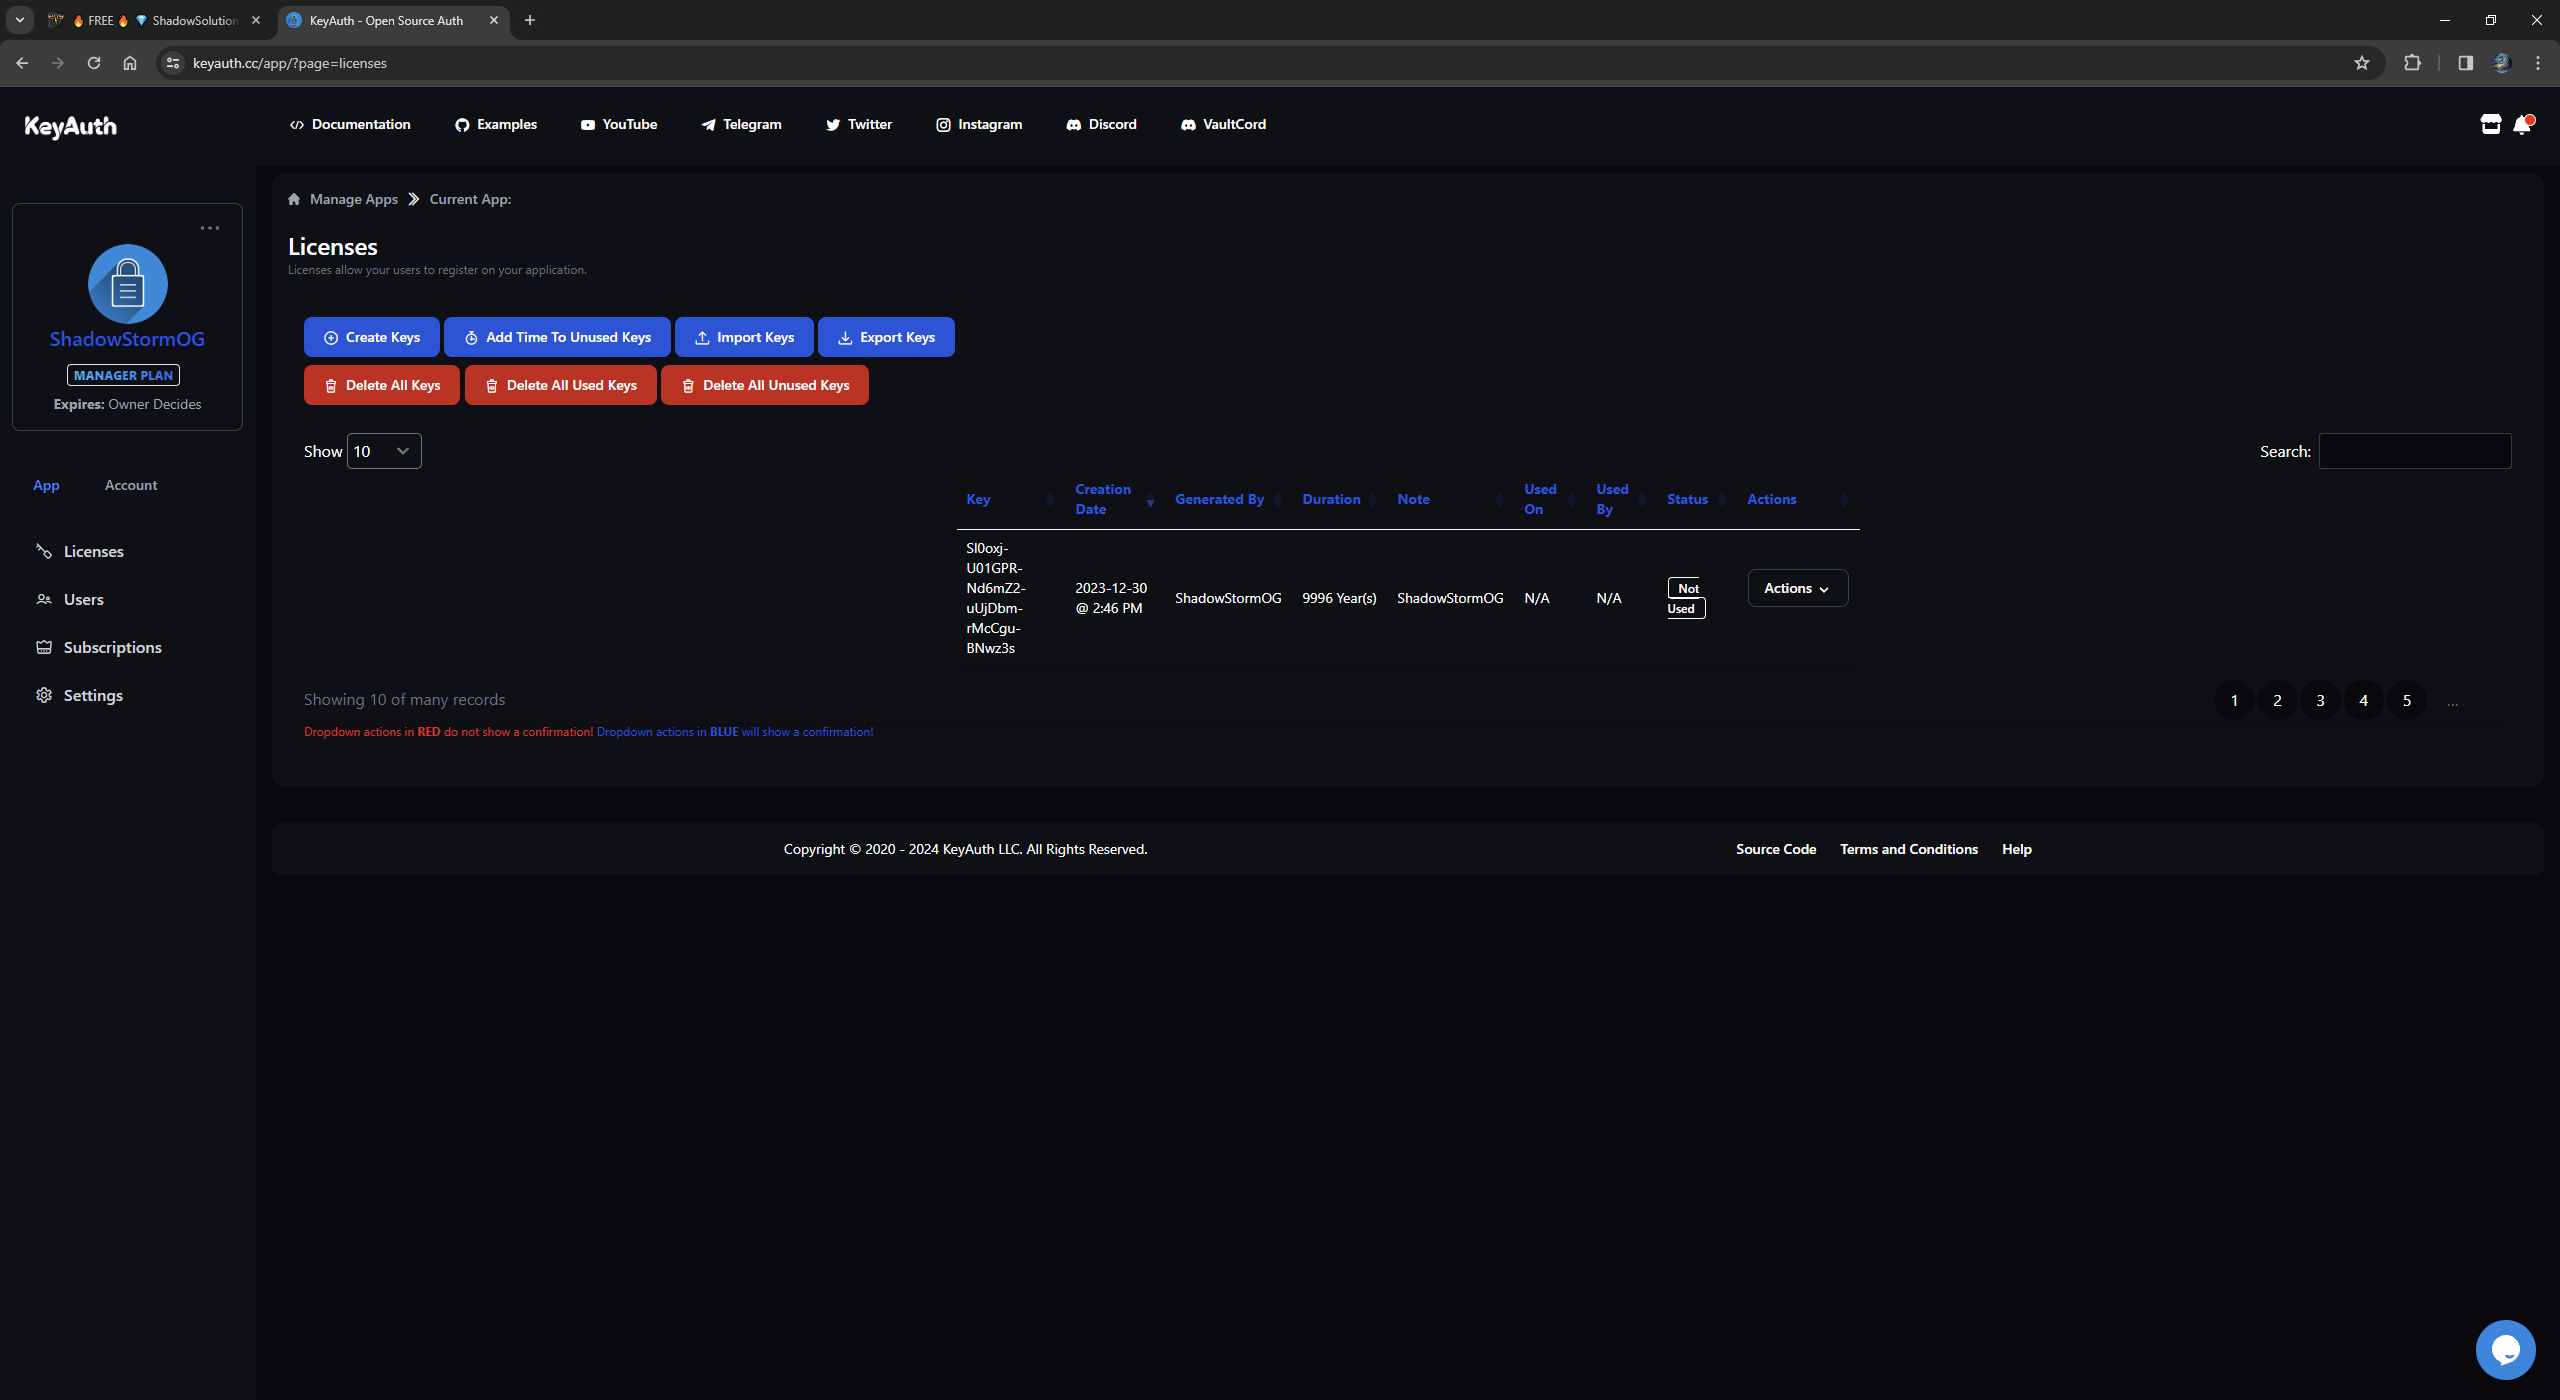This screenshot has width=2560, height=1400.
Task: Sort by Duration column
Action: pyautogui.click(x=1340, y=499)
